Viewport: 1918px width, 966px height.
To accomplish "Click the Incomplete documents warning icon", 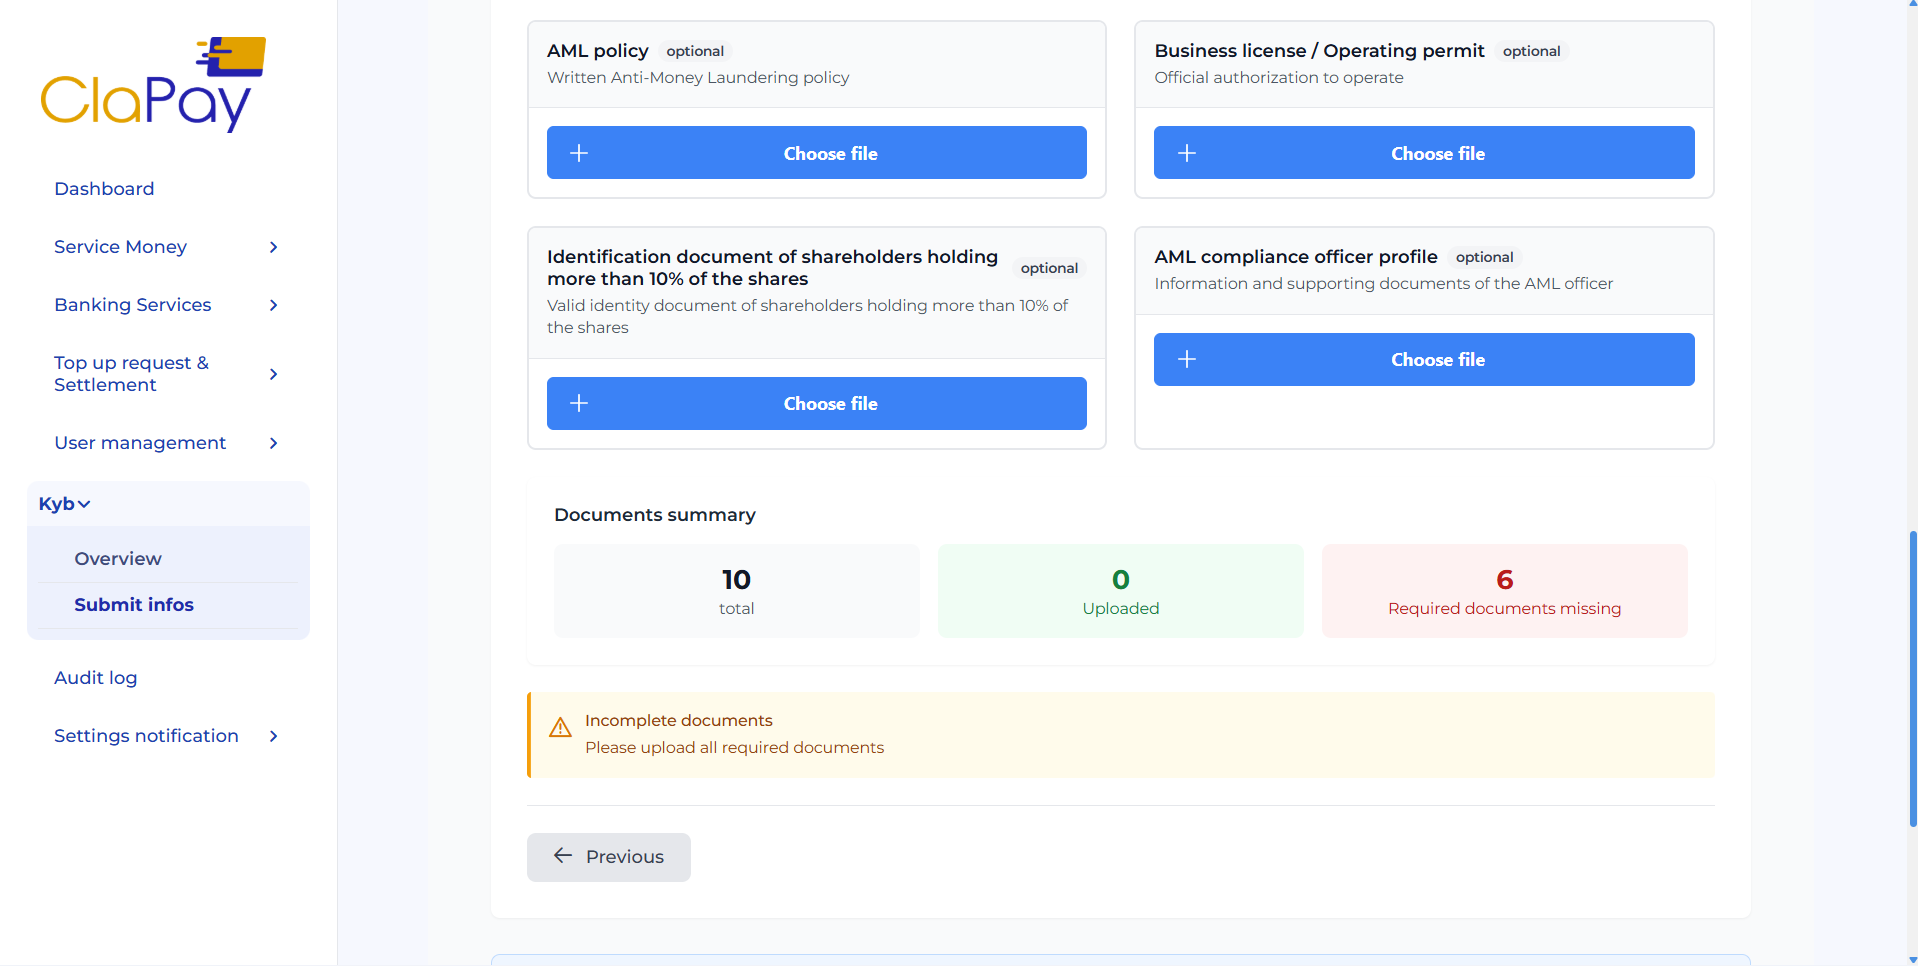I will pyautogui.click(x=560, y=727).
